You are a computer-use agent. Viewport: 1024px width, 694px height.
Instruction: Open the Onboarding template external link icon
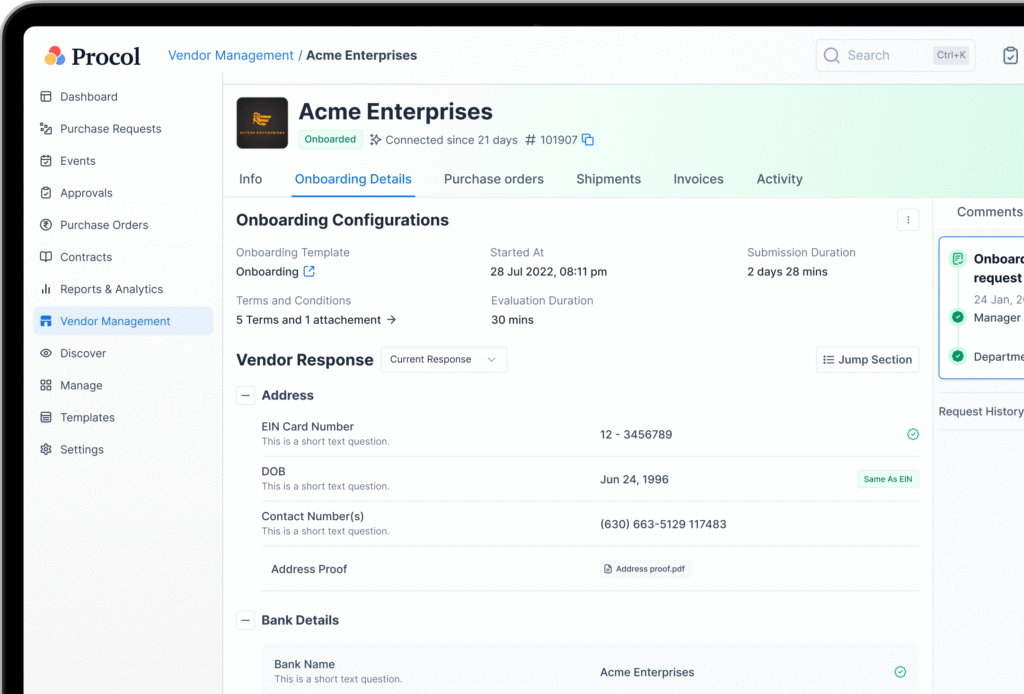(x=309, y=272)
